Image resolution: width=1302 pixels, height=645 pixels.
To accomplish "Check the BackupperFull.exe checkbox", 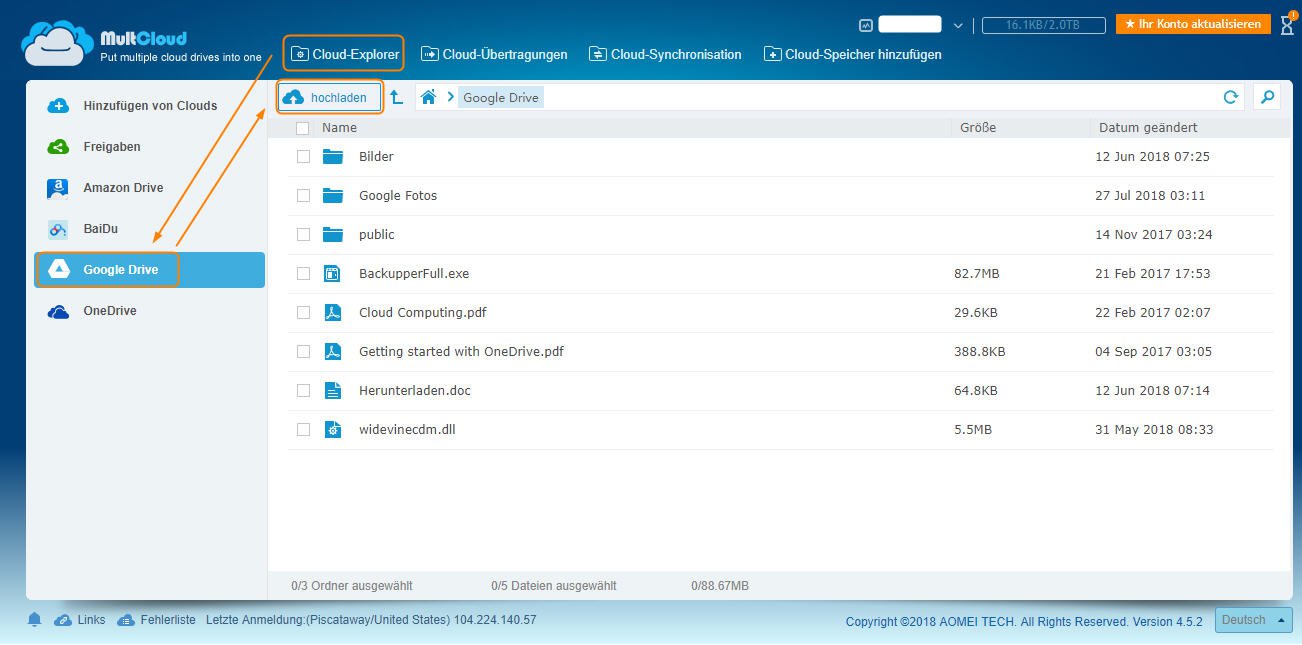I will [x=303, y=273].
